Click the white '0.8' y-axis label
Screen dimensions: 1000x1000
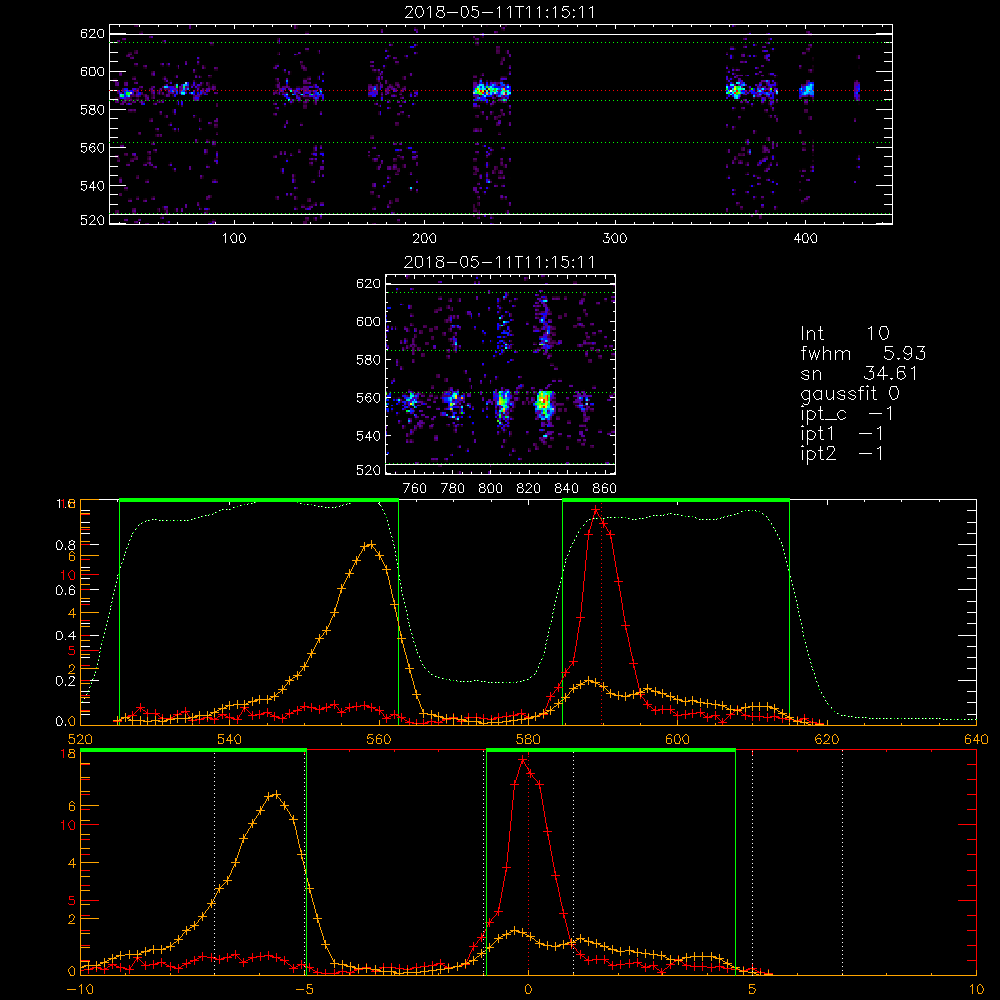click(x=65, y=545)
